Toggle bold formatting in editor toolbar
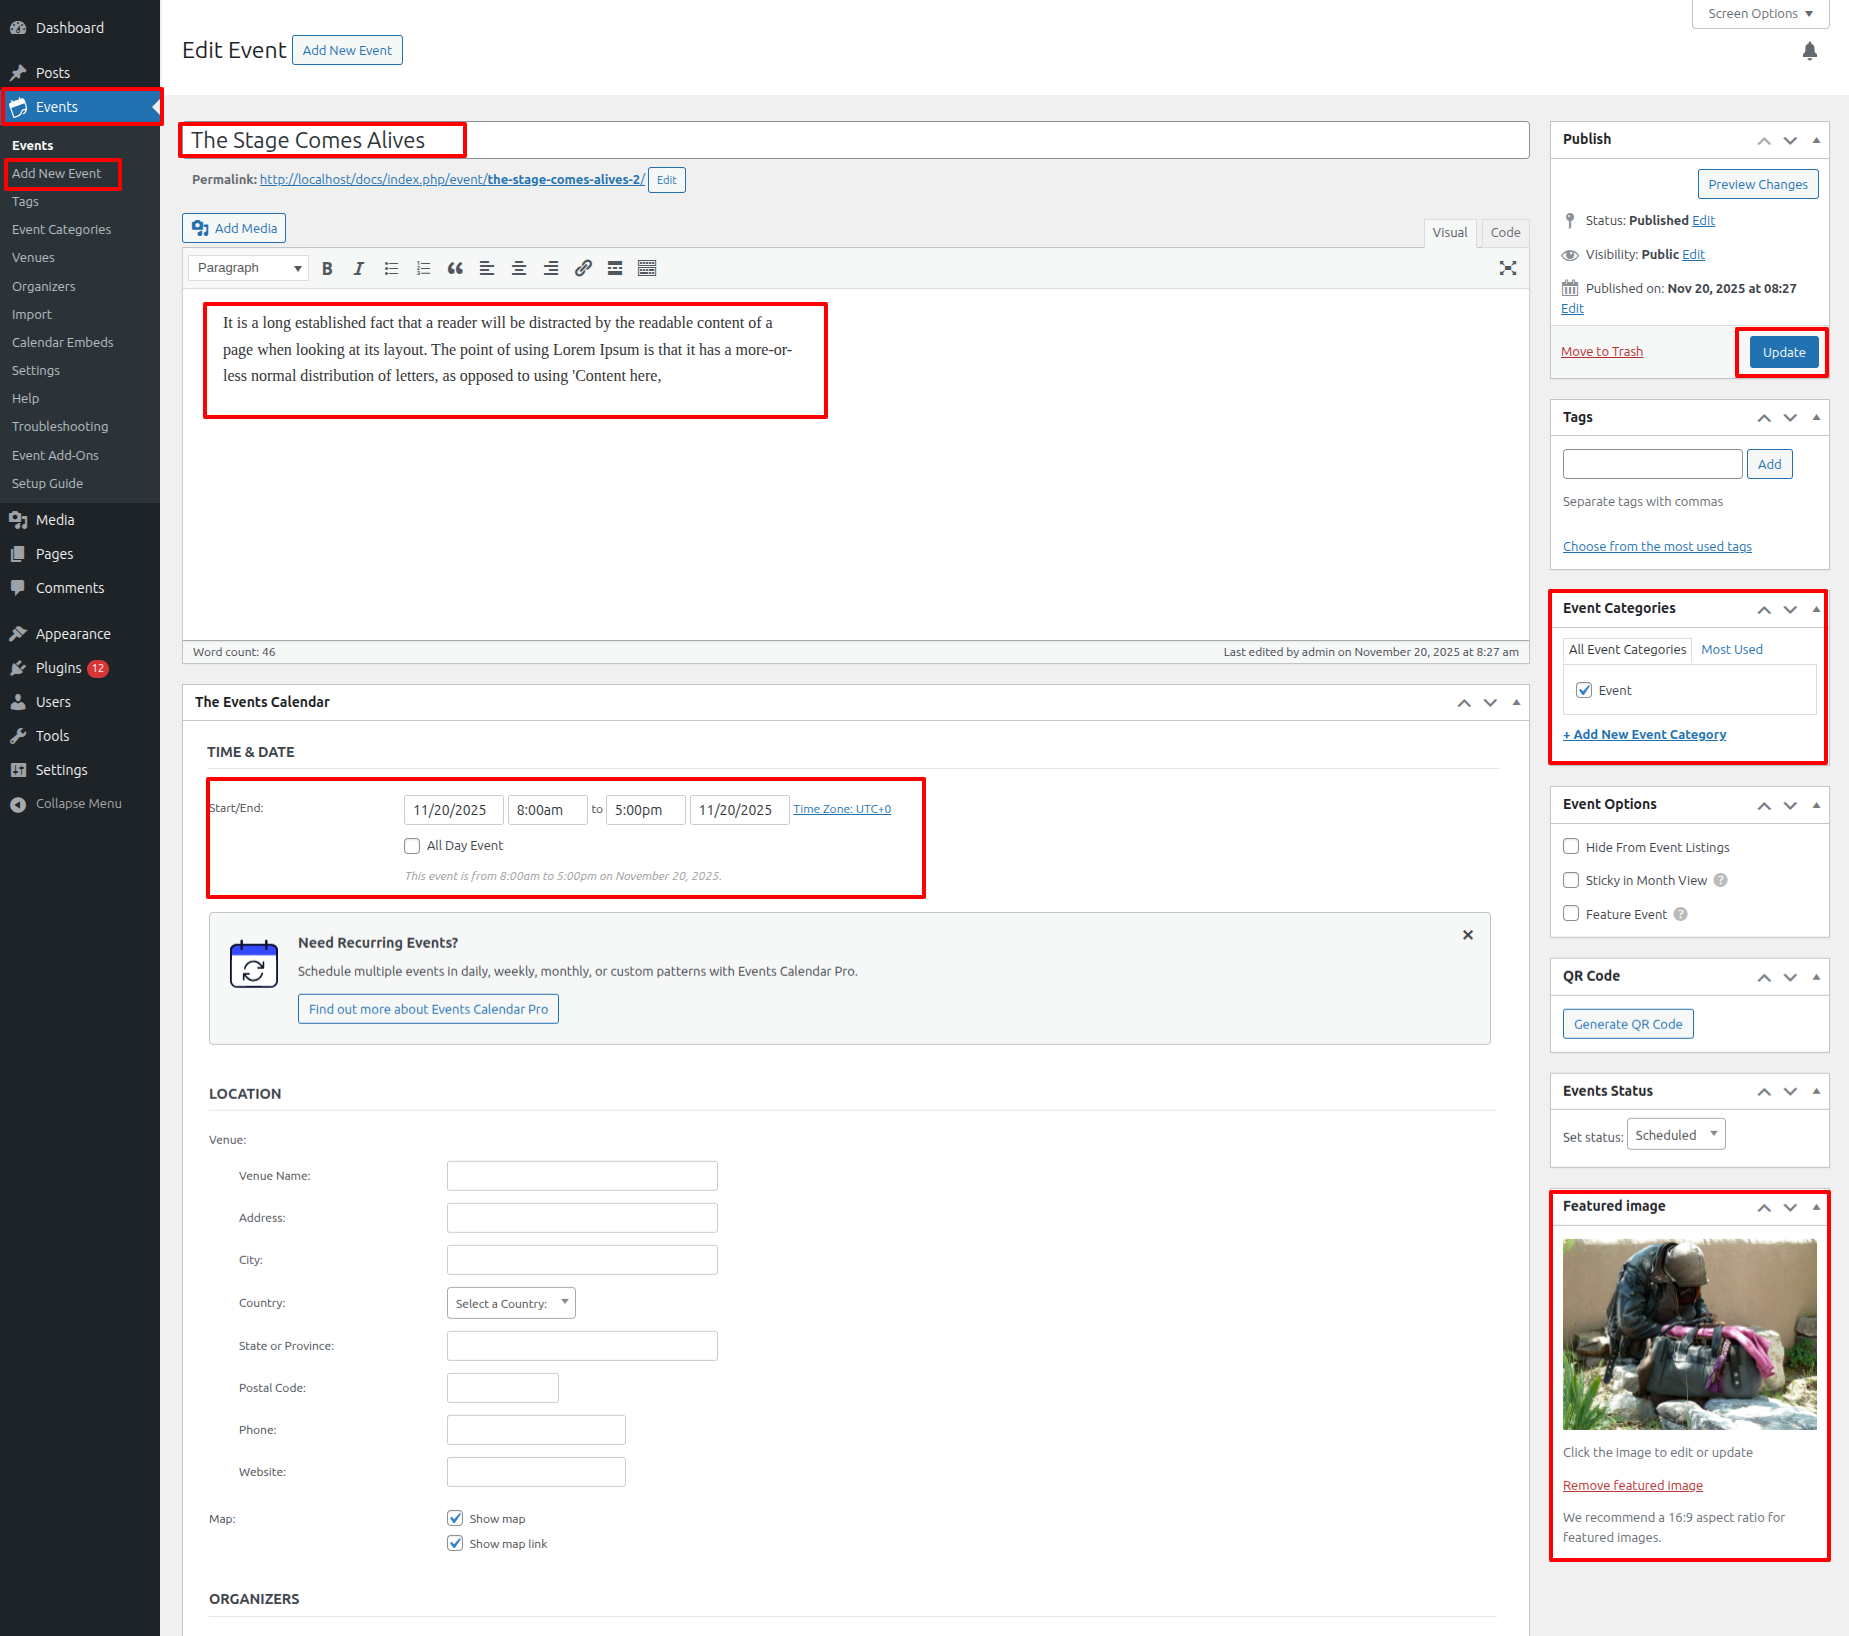This screenshot has width=1849, height=1636. click(x=327, y=268)
